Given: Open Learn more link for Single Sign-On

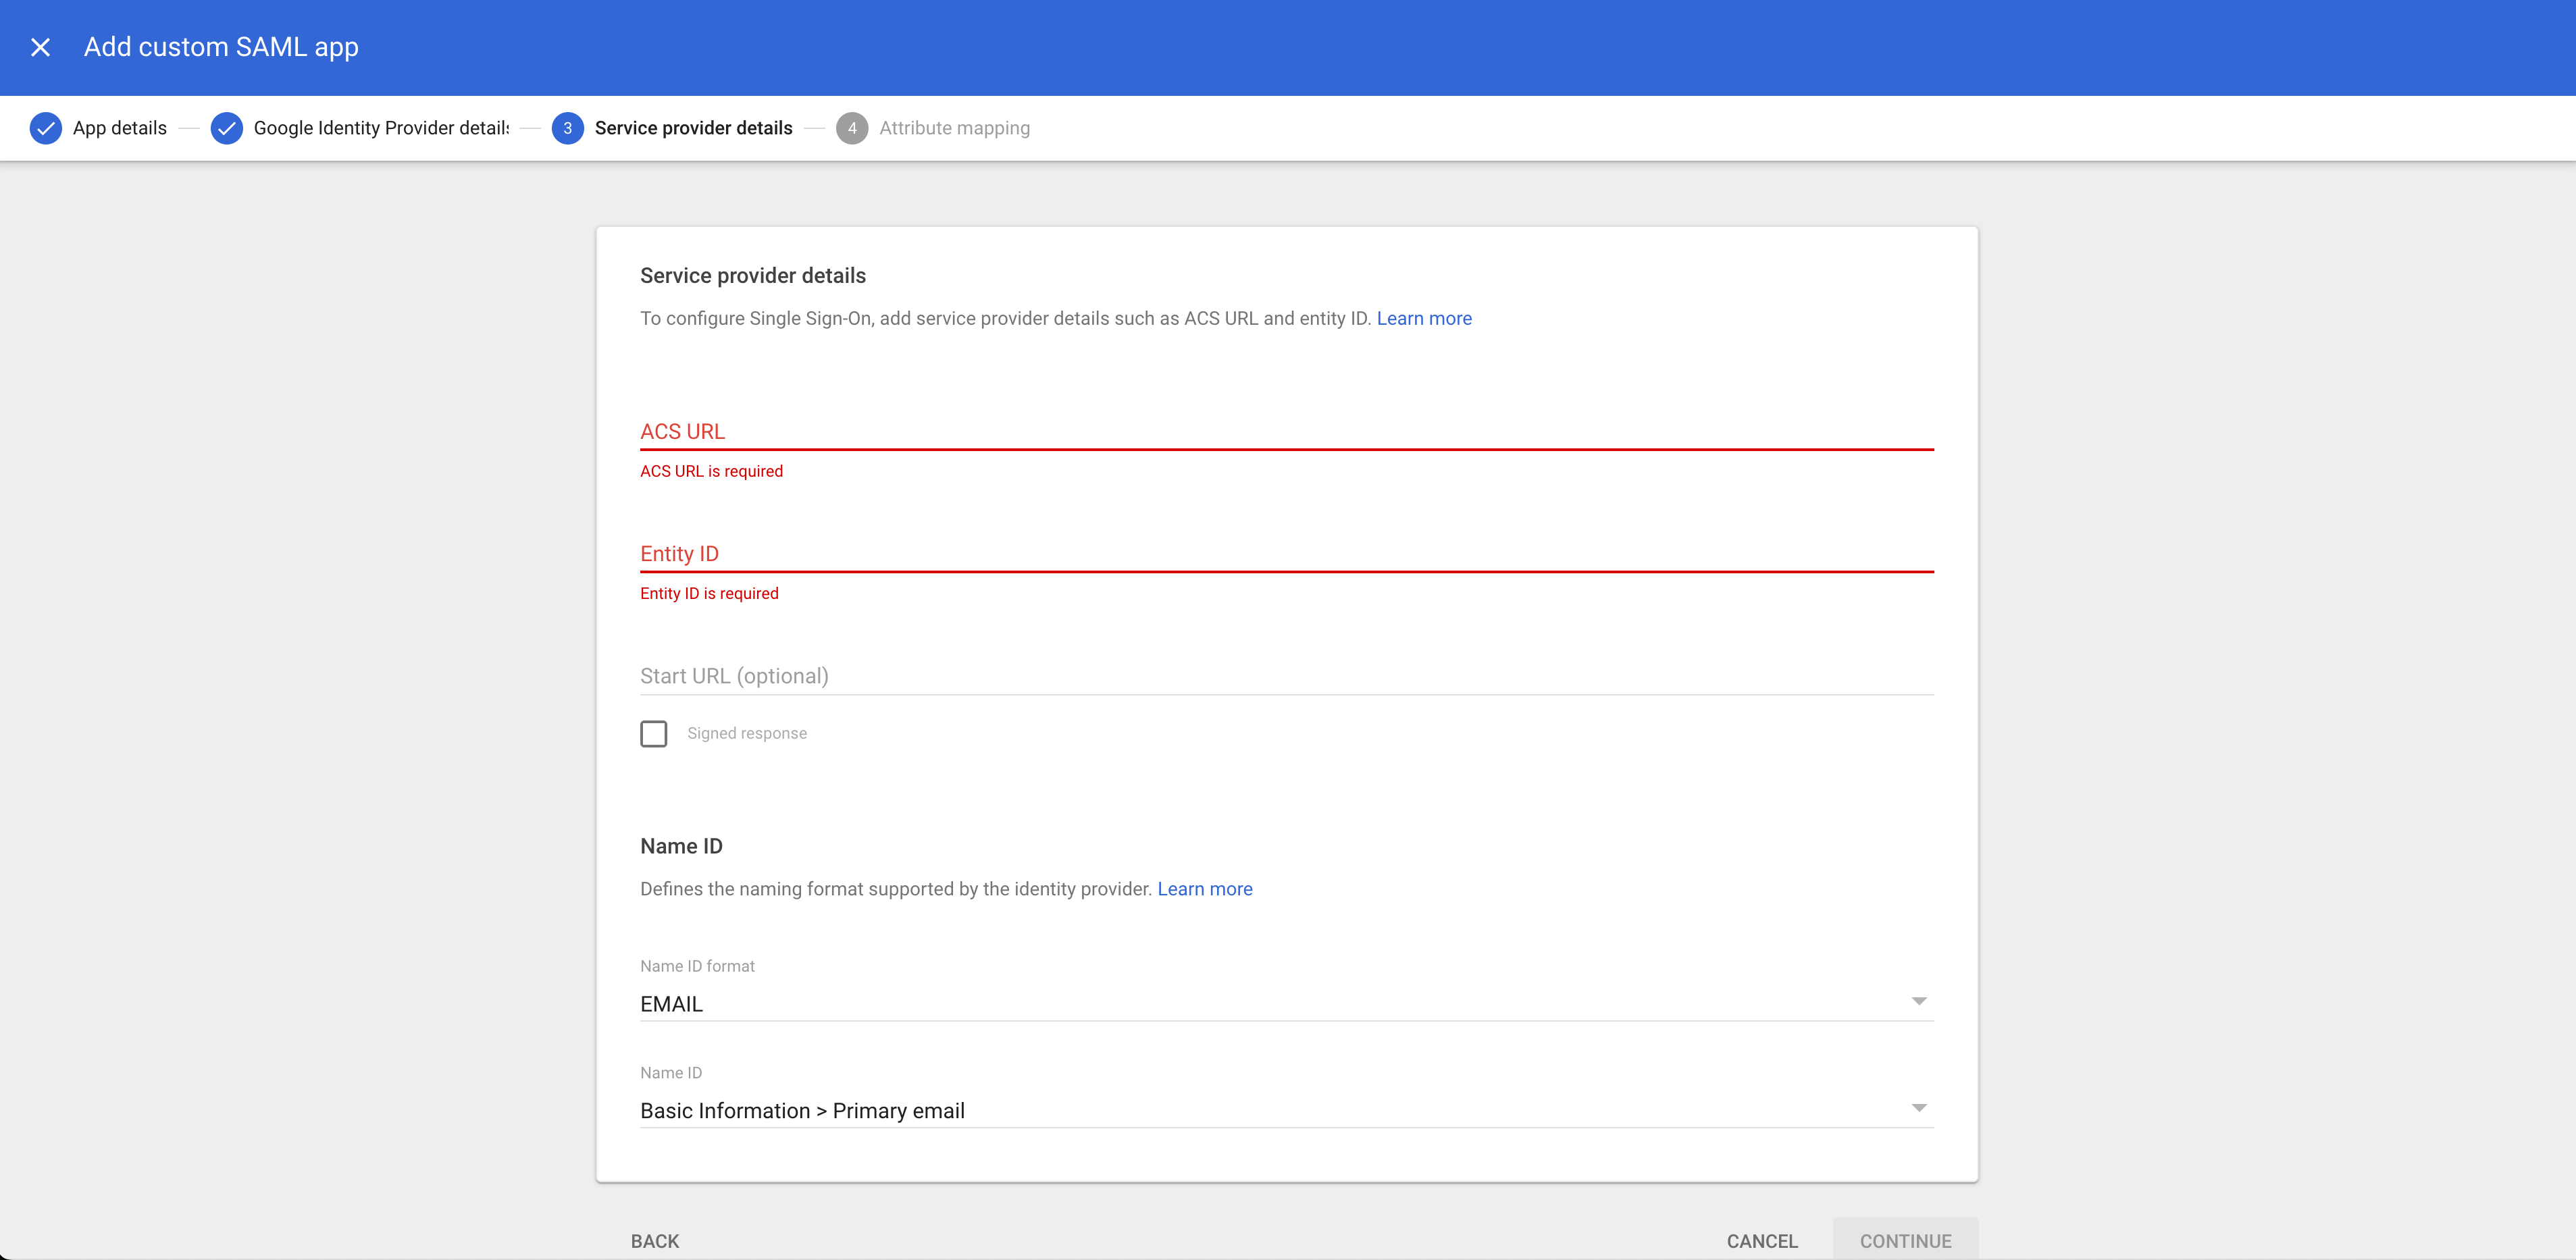Looking at the screenshot, I should (x=1424, y=318).
